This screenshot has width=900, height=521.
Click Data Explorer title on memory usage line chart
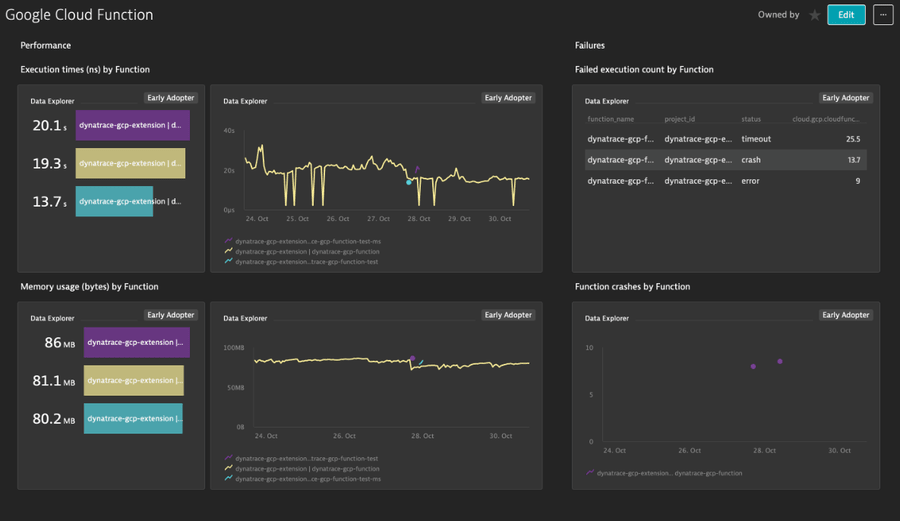point(245,318)
